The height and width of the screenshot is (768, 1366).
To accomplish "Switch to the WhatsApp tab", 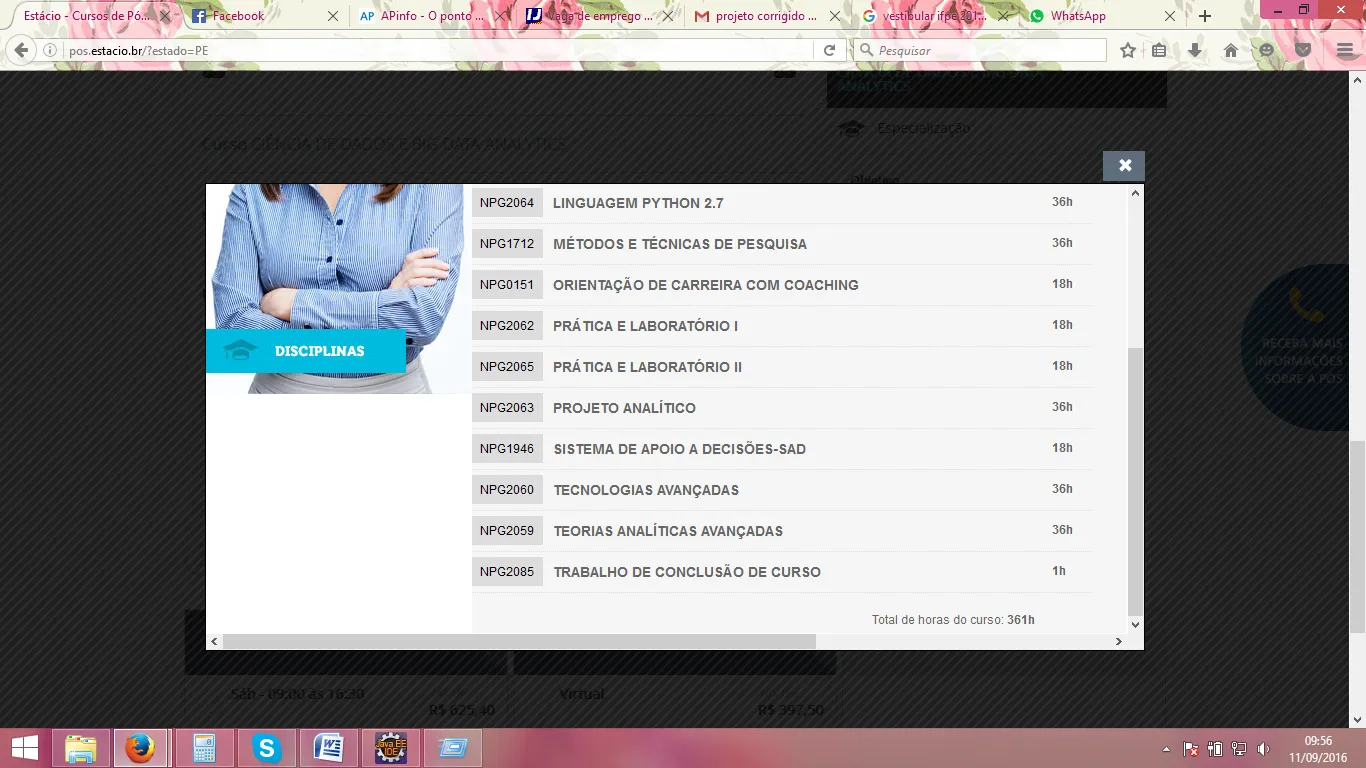I will [1102, 16].
